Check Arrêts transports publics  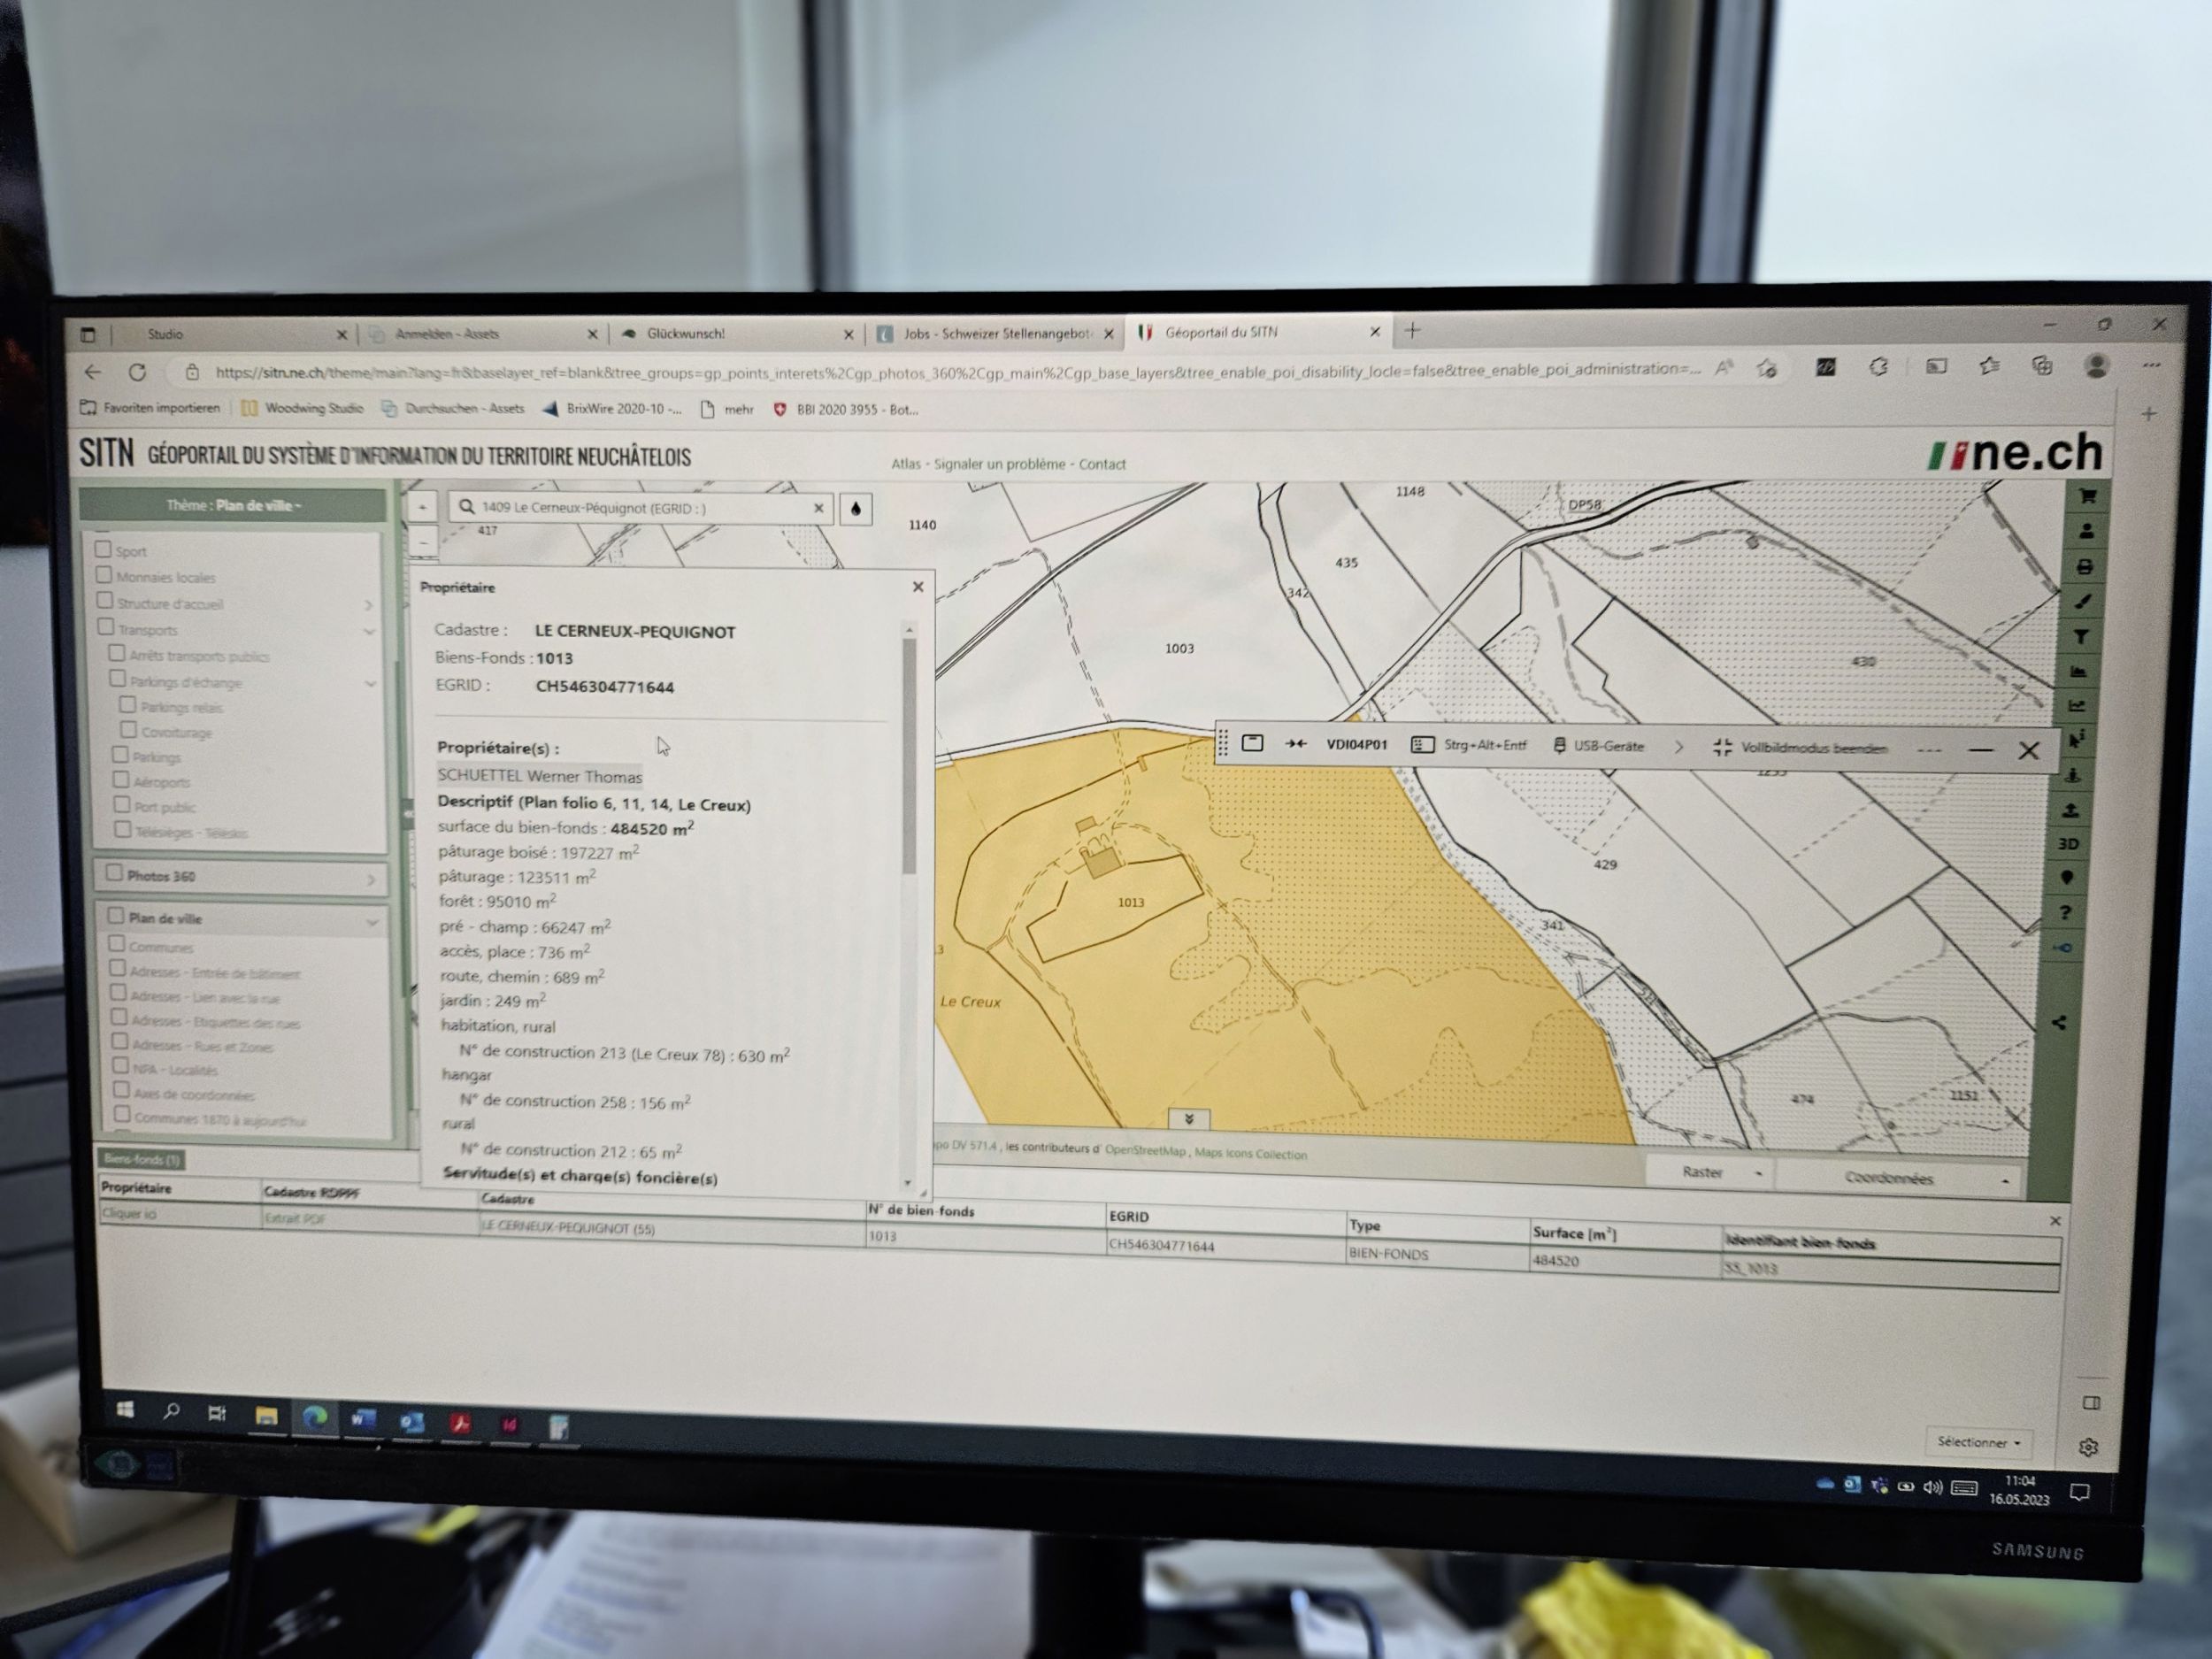pyautogui.click(x=116, y=654)
